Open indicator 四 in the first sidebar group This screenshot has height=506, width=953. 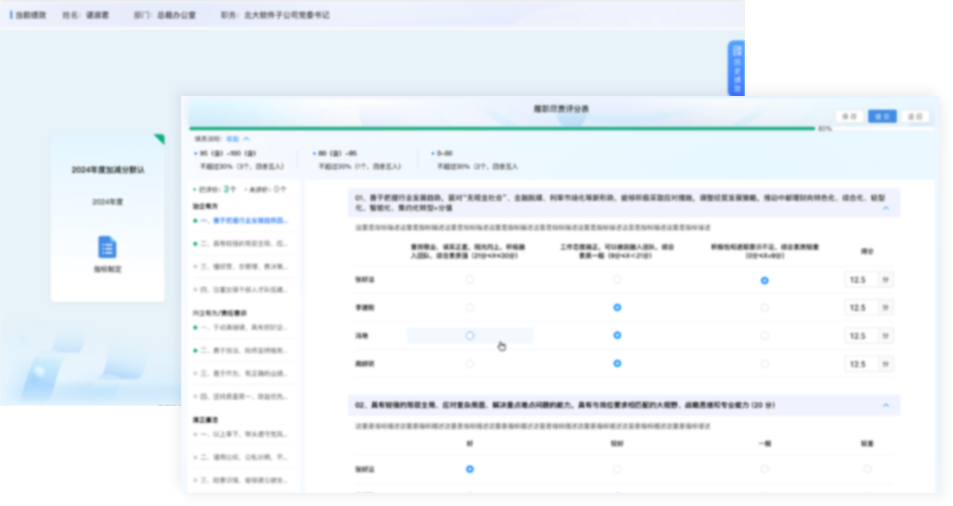pos(242,290)
